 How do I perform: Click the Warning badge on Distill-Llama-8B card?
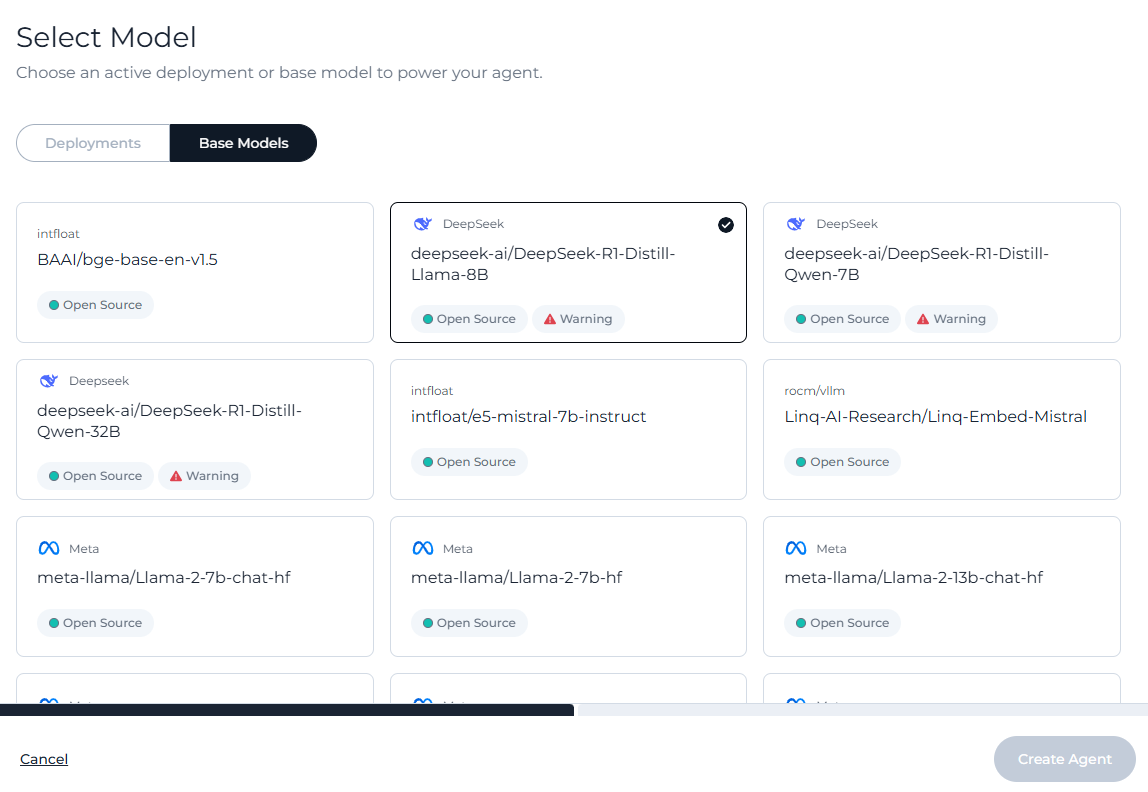[x=578, y=319]
